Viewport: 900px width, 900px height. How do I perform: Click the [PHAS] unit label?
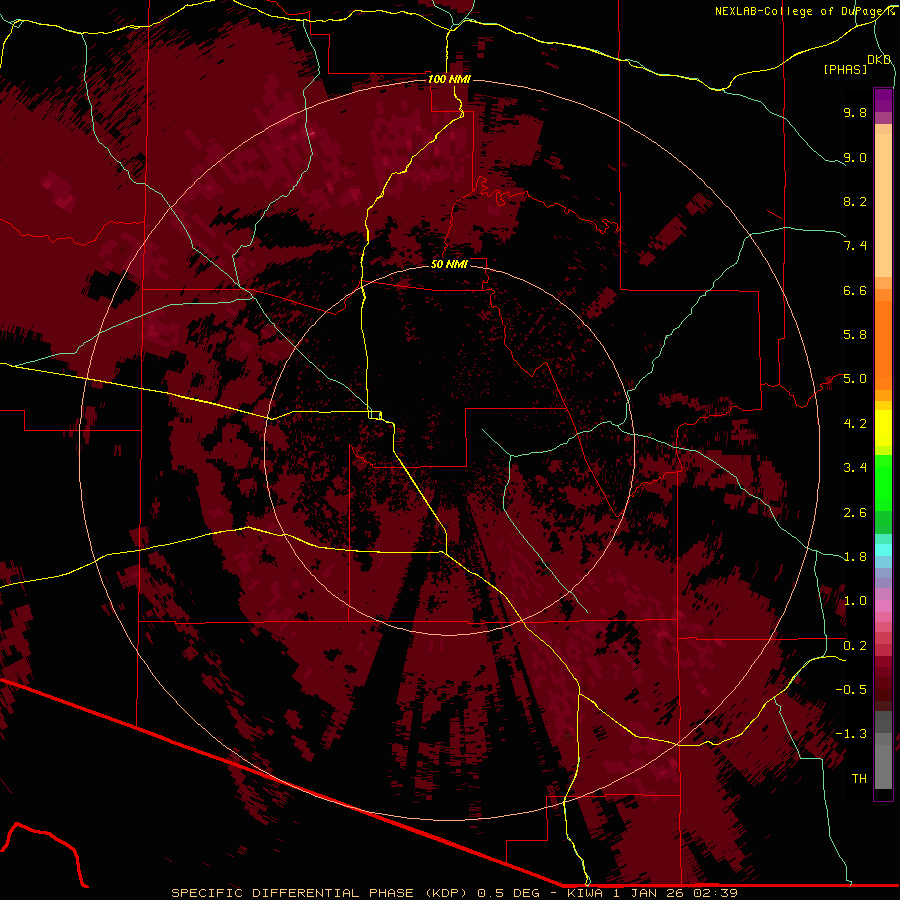coord(845,70)
